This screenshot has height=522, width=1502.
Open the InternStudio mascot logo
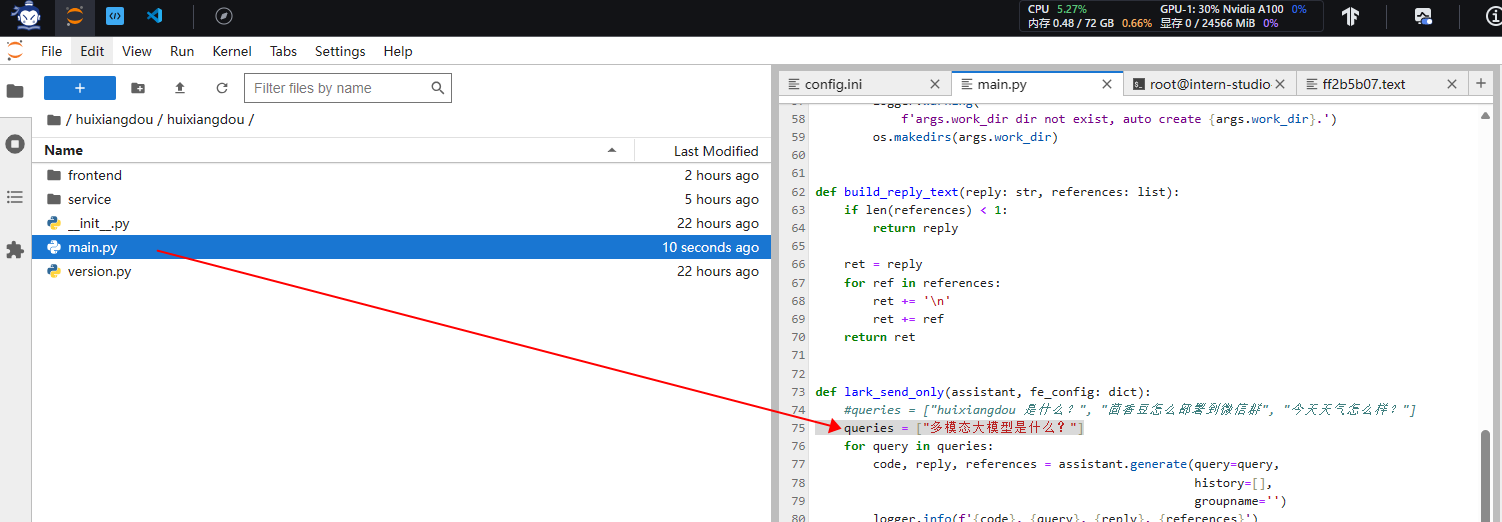27,16
